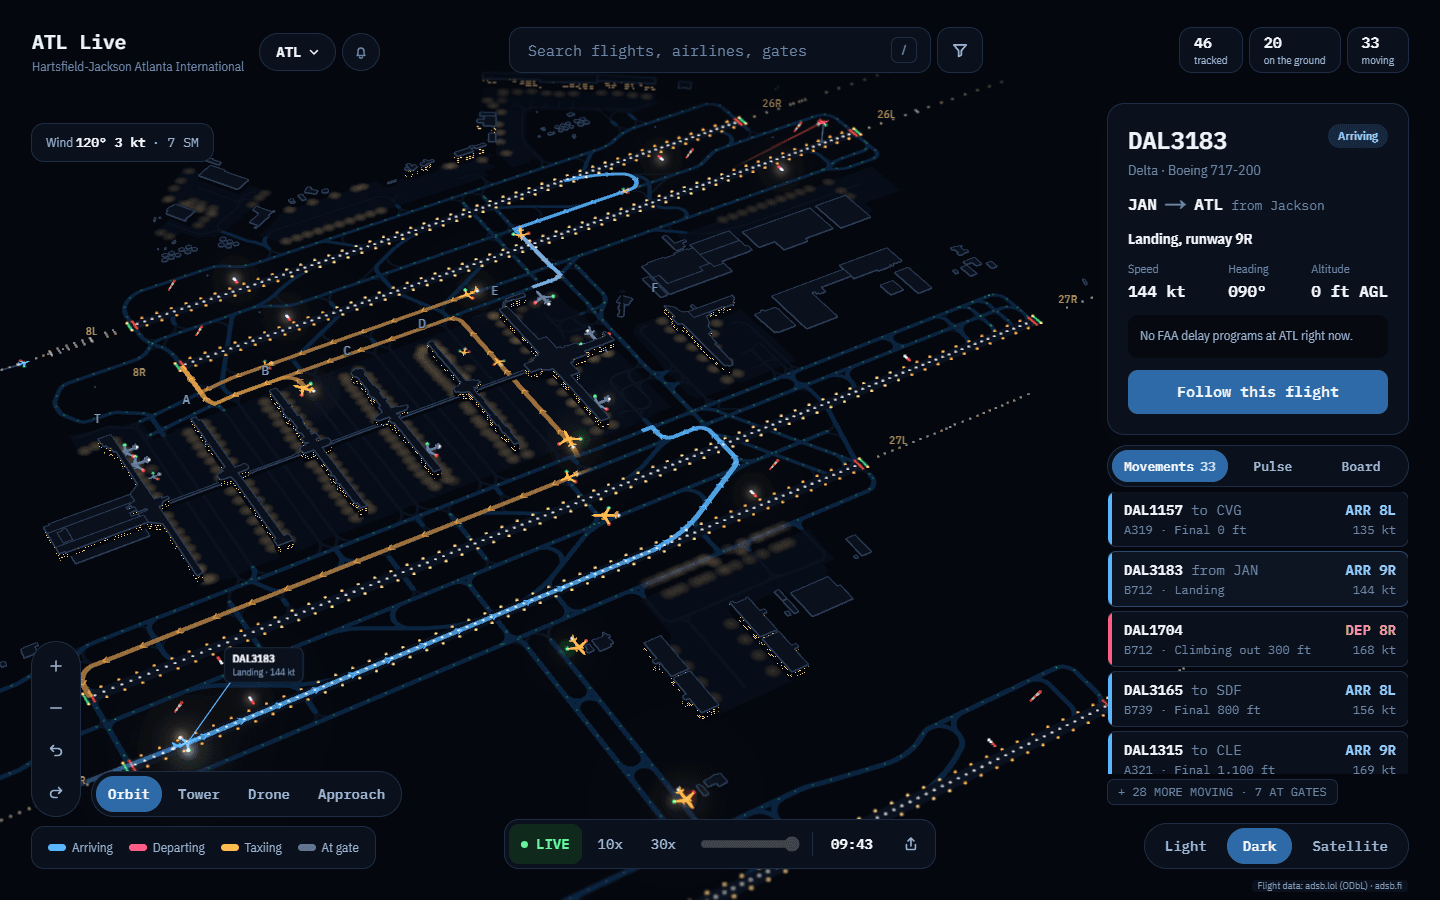Switch to the Board tab
The height and width of the screenshot is (900, 1440).
pos(1360,466)
